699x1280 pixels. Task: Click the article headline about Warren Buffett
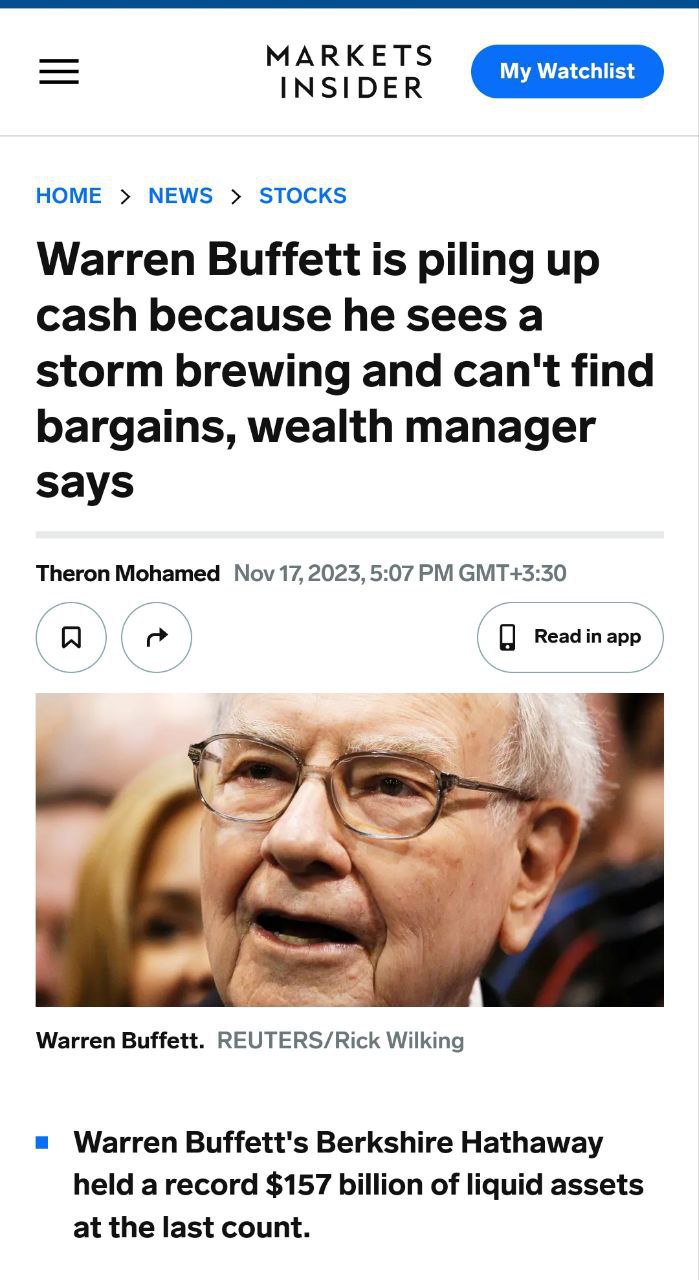pos(345,371)
